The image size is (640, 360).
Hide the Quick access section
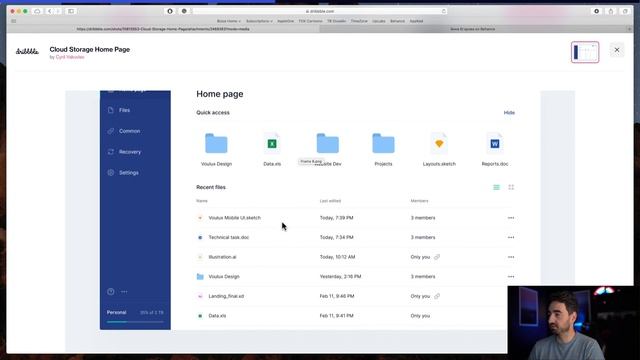click(509, 113)
